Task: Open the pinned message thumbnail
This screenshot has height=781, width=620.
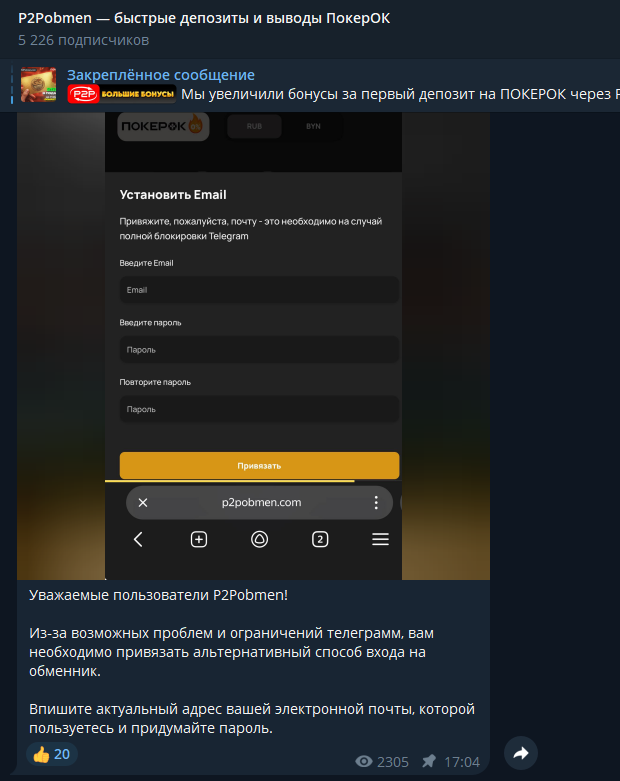Action: 38,85
